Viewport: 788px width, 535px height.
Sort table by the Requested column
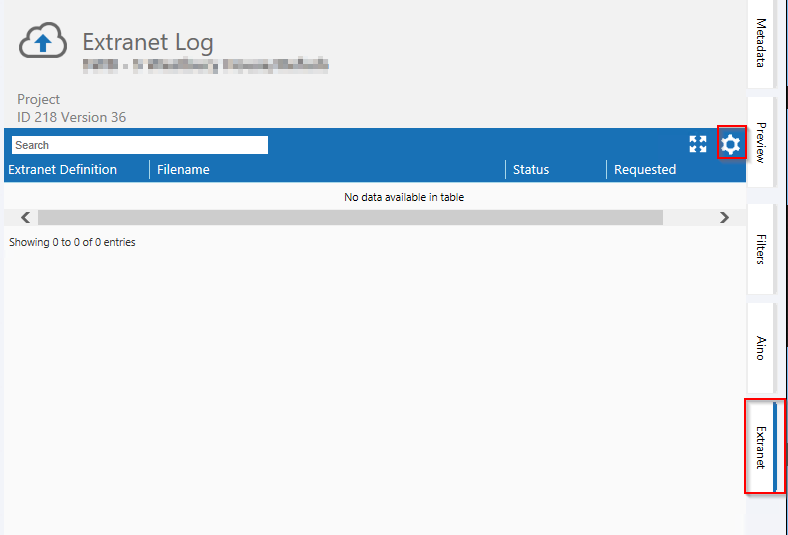pyautogui.click(x=645, y=169)
